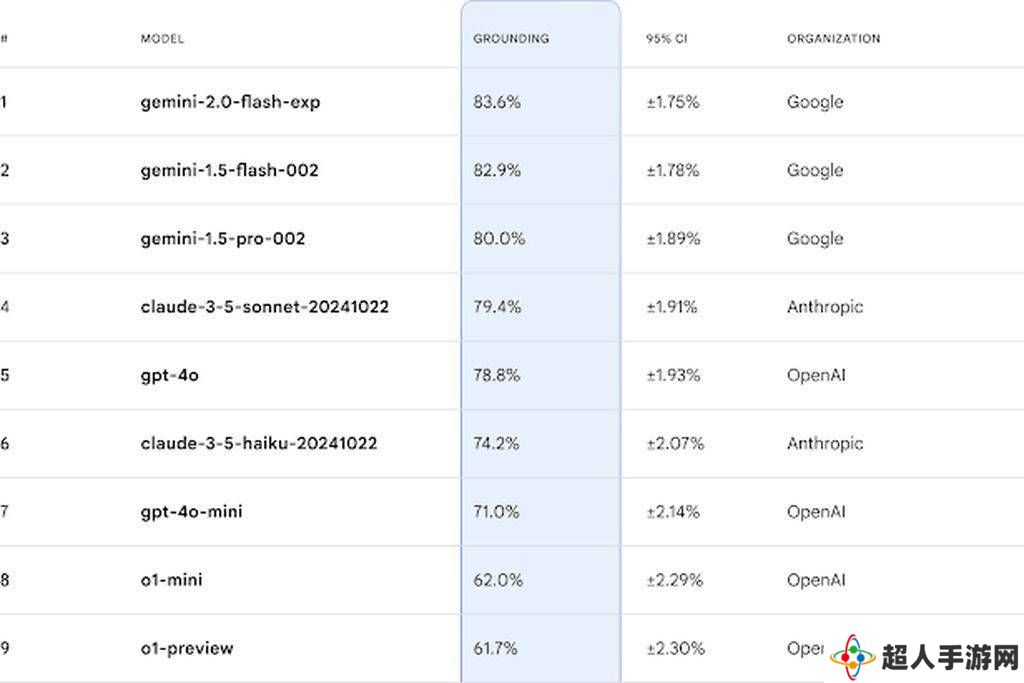
Task: Click Anthropic organization in row 4
Action: [x=825, y=307]
